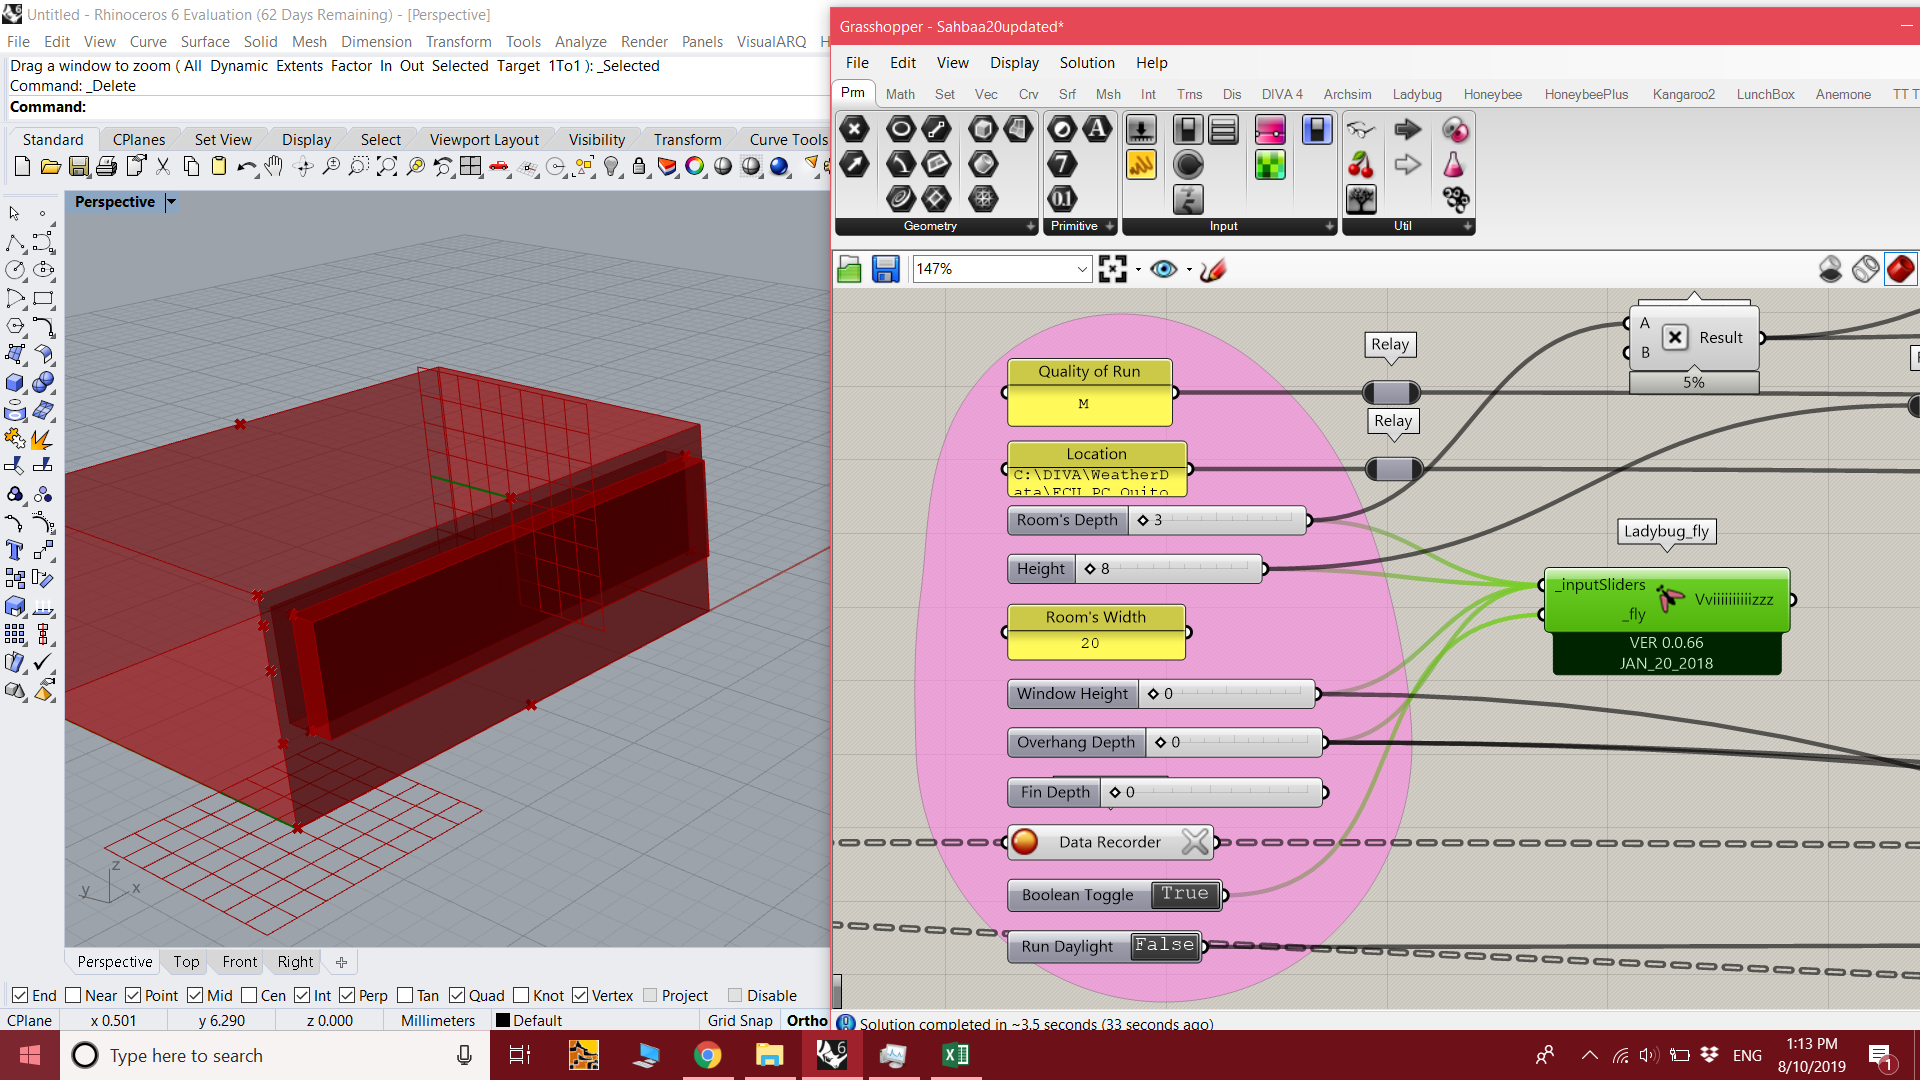Click the red car icon in Rhino toolbar
The image size is (1920, 1080).
499,167
